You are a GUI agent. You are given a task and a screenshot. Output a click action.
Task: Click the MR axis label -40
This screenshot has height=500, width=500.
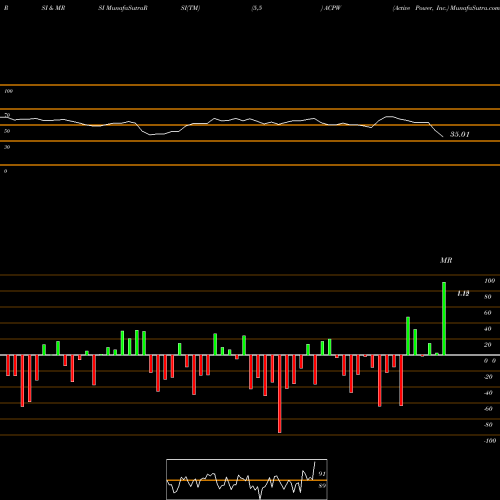[488, 393]
